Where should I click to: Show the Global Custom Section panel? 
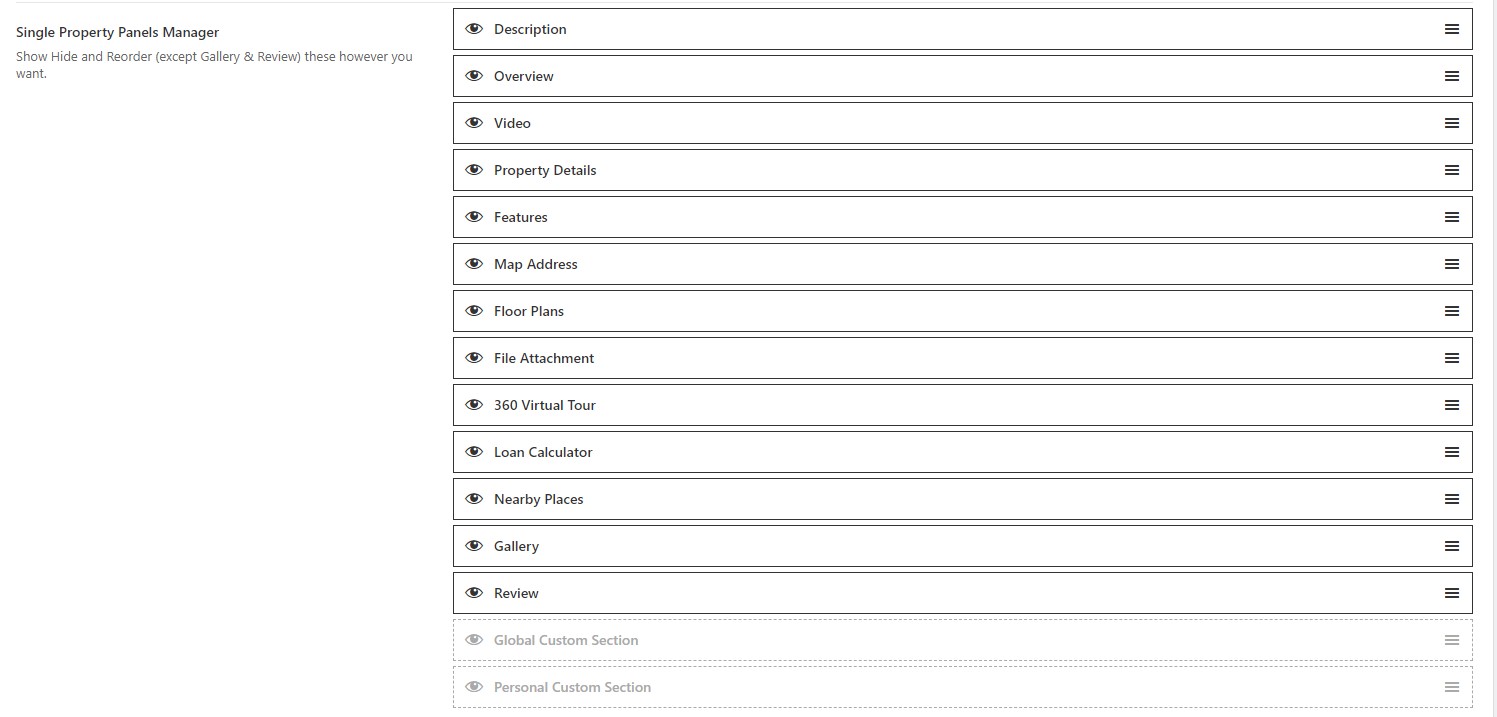(474, 640)
